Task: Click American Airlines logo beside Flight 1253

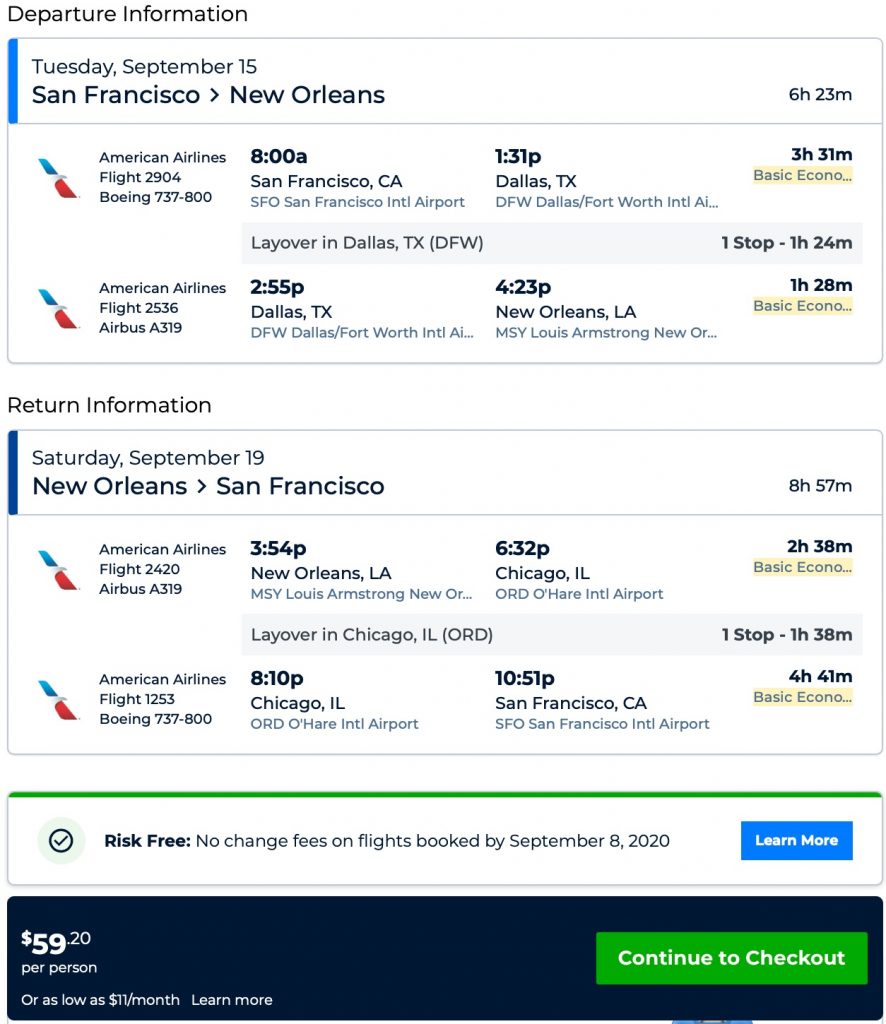Action: (x=58, y=700)
